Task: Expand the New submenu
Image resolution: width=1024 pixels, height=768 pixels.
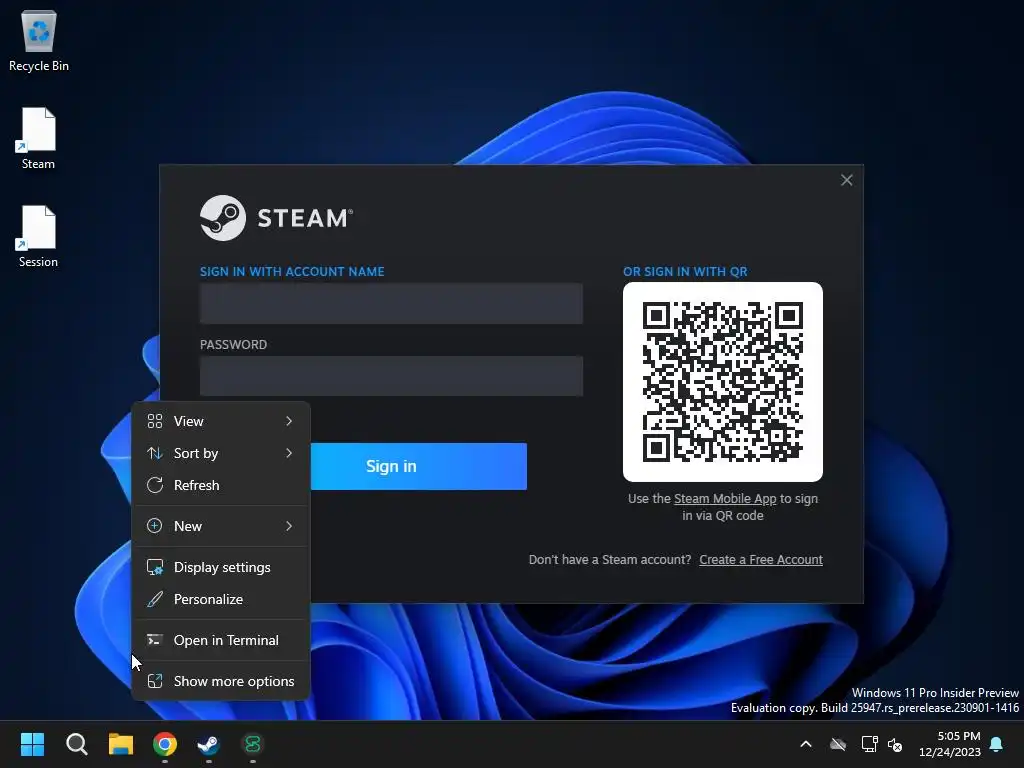Action: tap(221, 526)
